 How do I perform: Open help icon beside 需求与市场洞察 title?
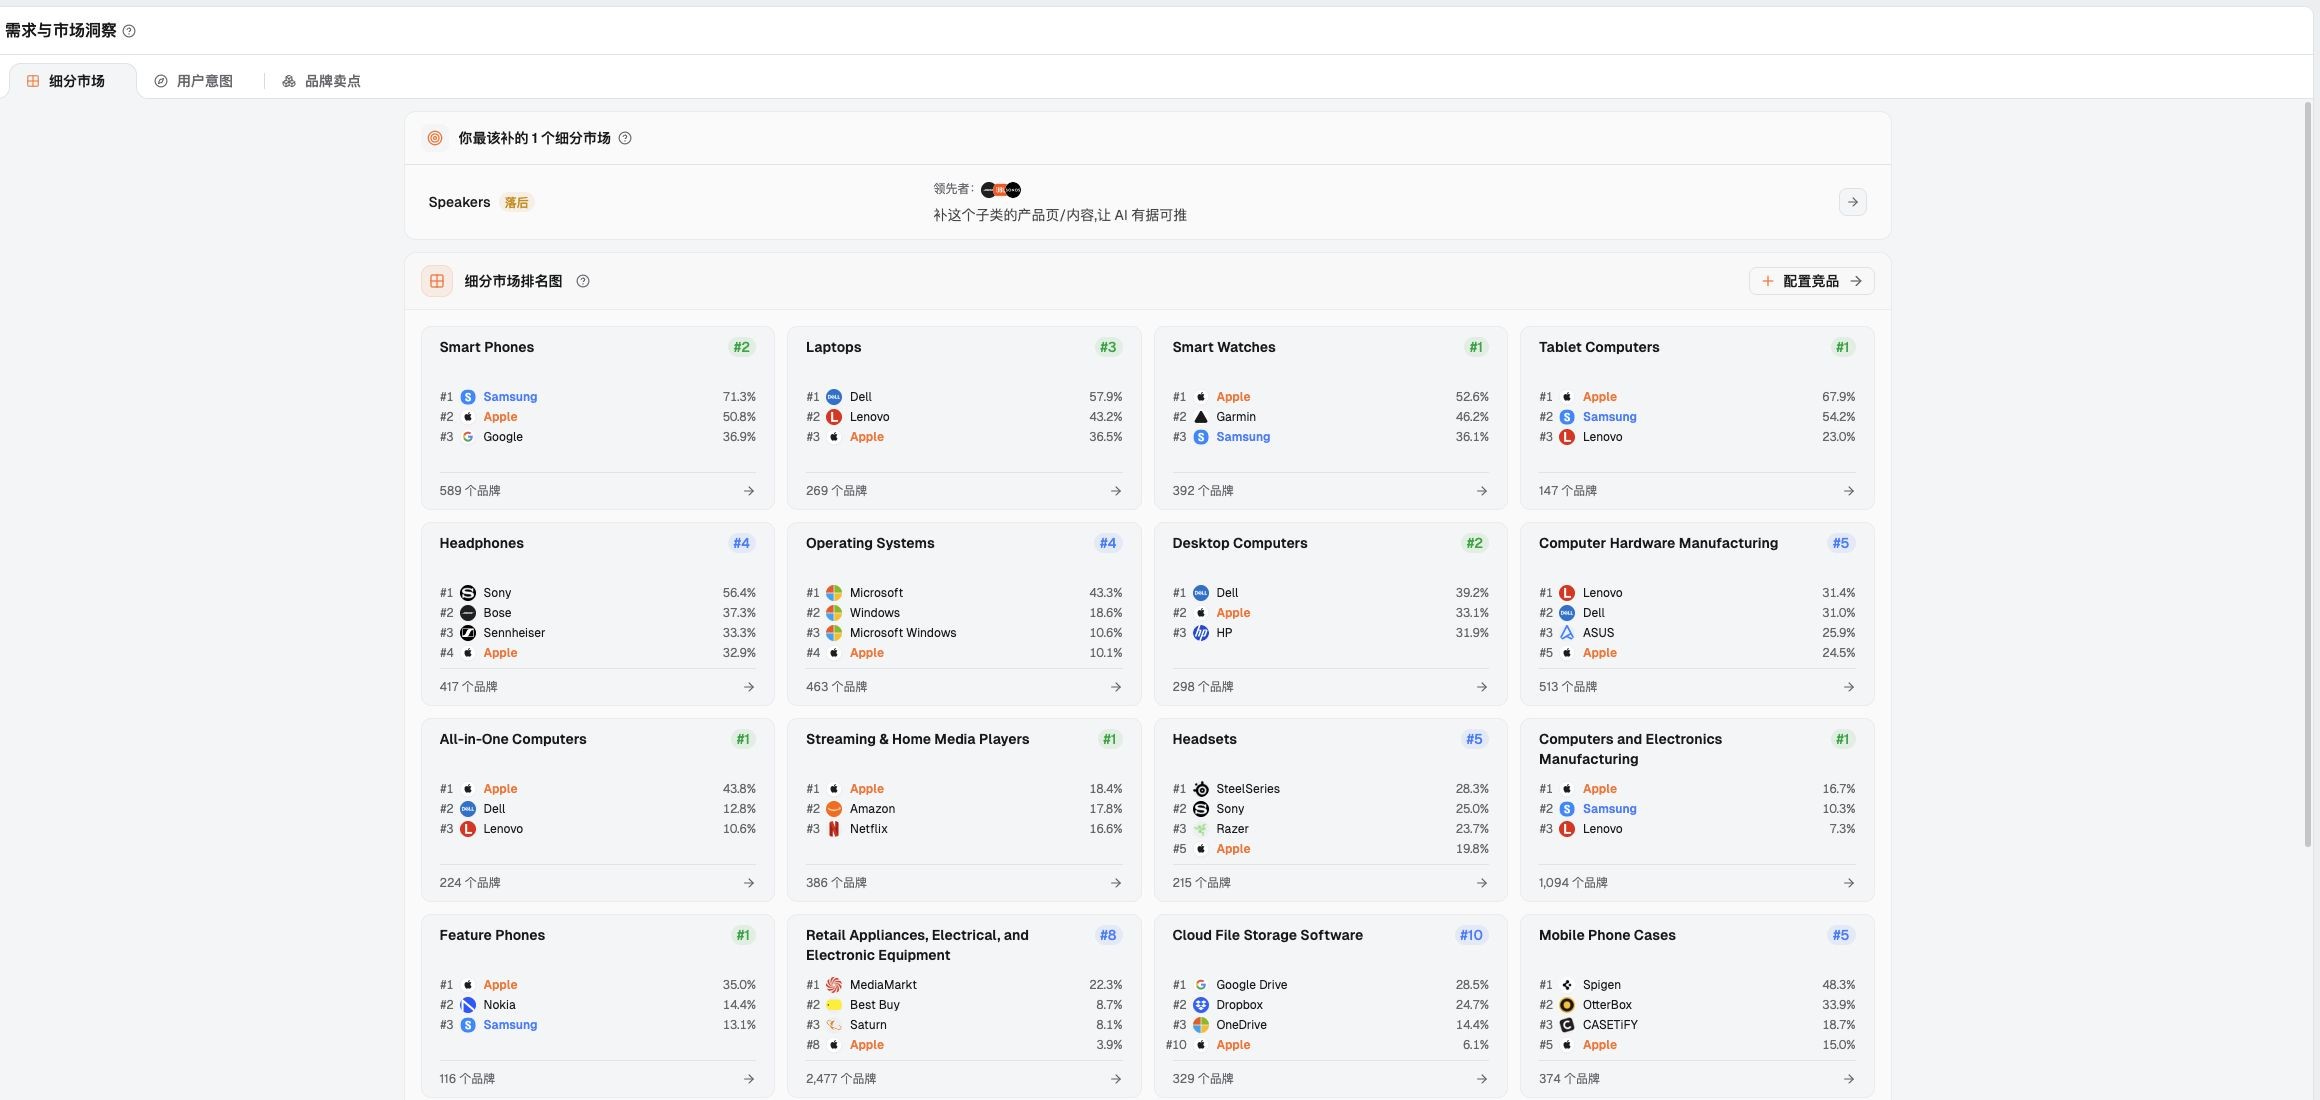pyautogui.click(x=129, y=31)
